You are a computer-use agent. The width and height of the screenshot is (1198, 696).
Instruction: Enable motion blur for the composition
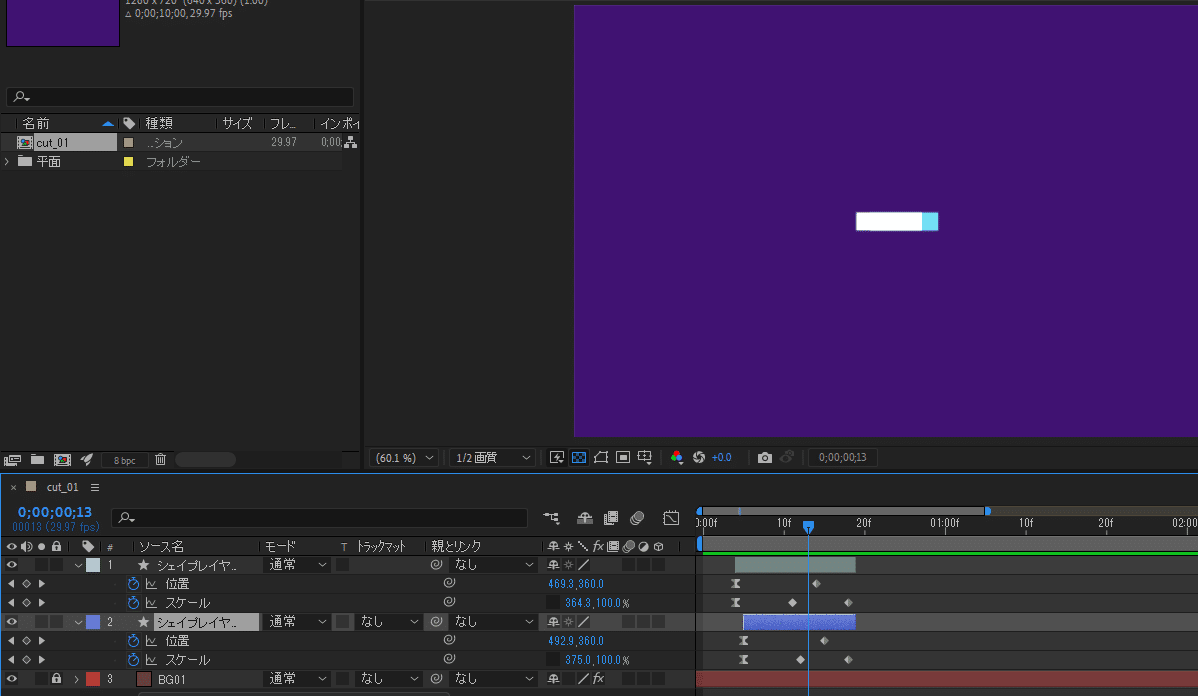click(637, 518)
